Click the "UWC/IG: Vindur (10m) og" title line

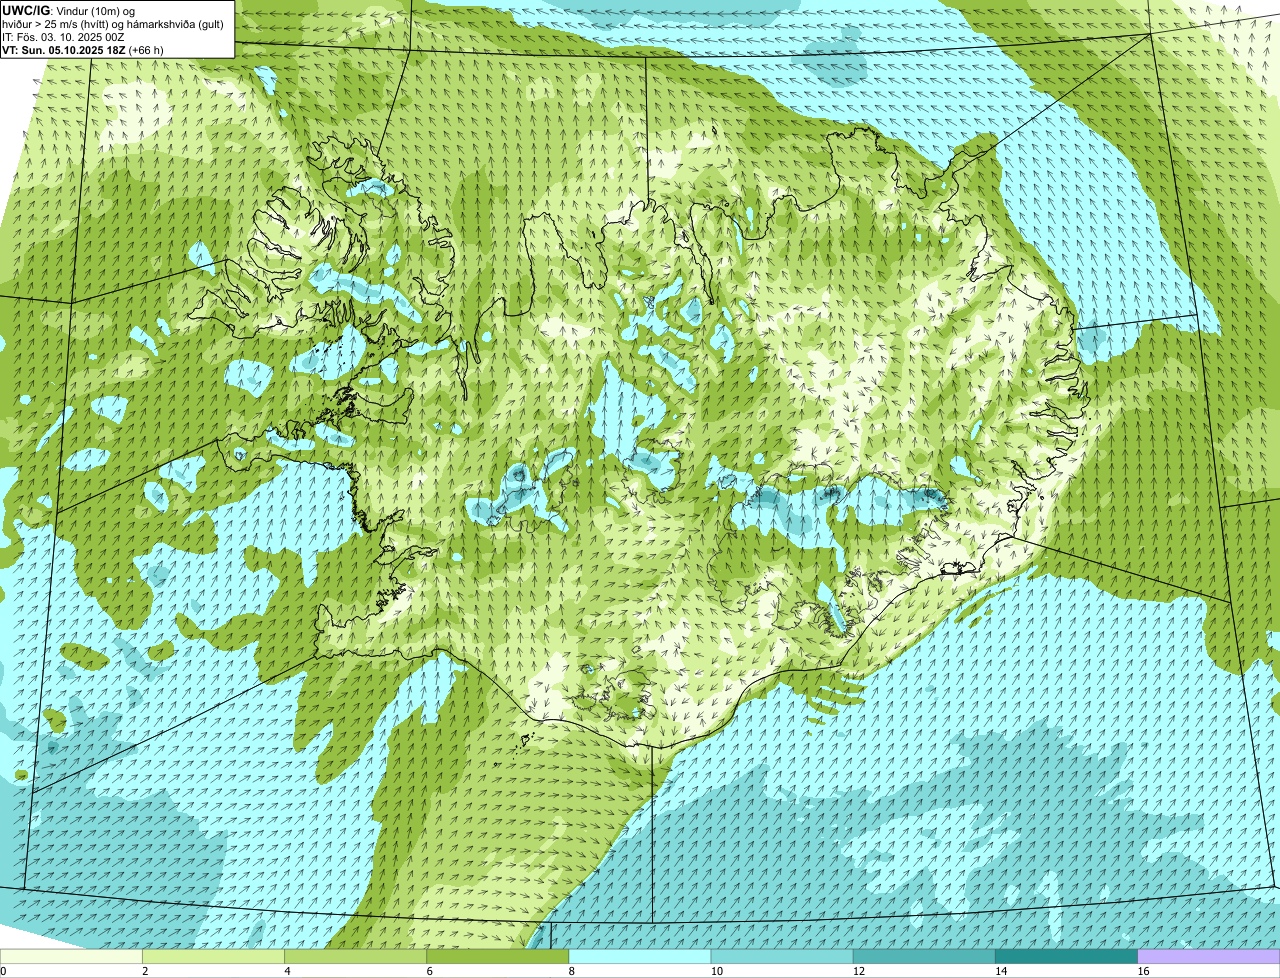point(69,10)
